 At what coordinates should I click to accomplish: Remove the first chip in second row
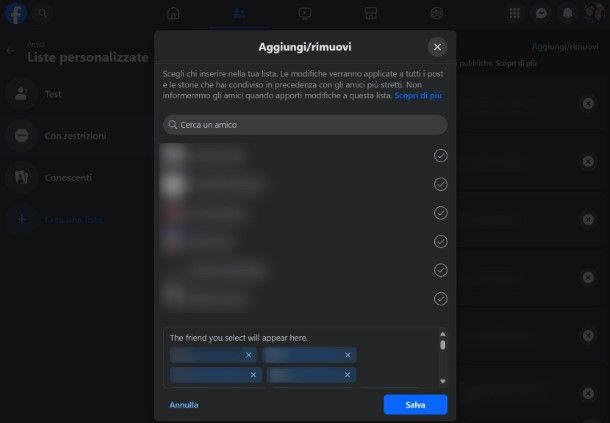pos(253,375)
